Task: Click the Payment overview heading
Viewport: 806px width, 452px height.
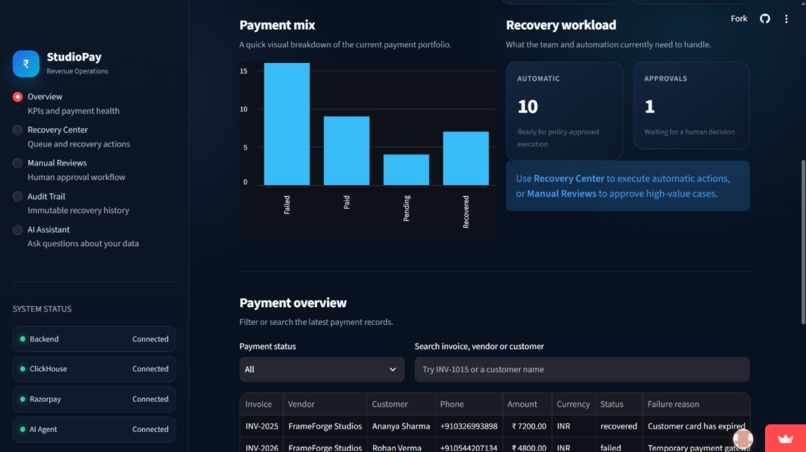Action: (x=293, y=303)
